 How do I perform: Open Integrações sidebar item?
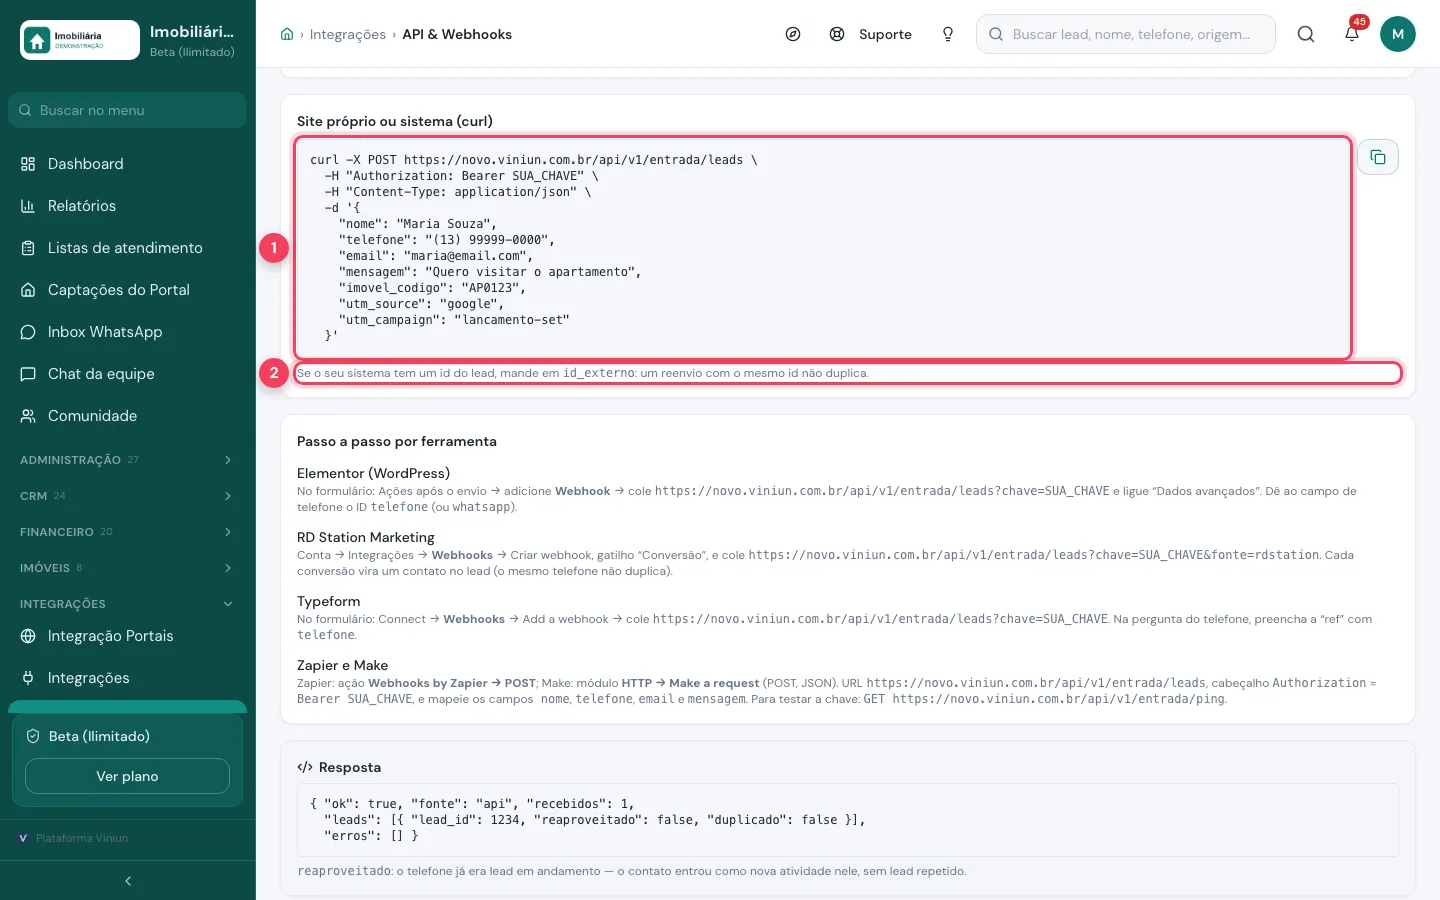point(127,678)
